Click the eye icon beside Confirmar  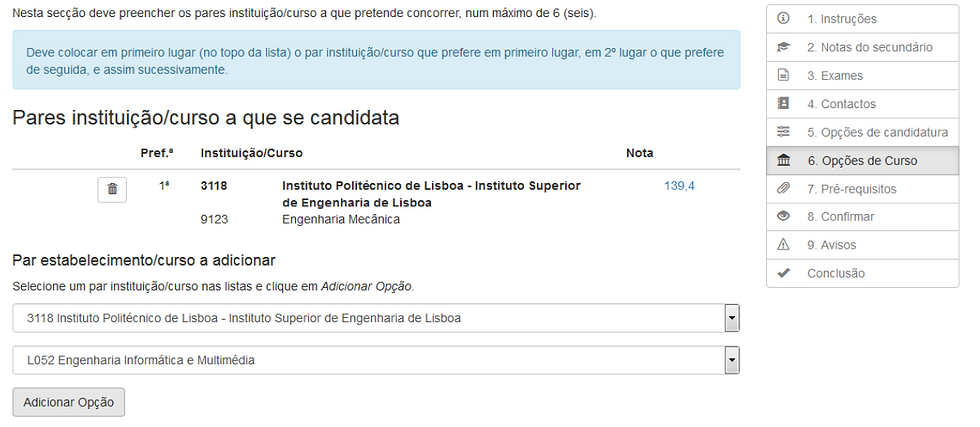[784, 217]
